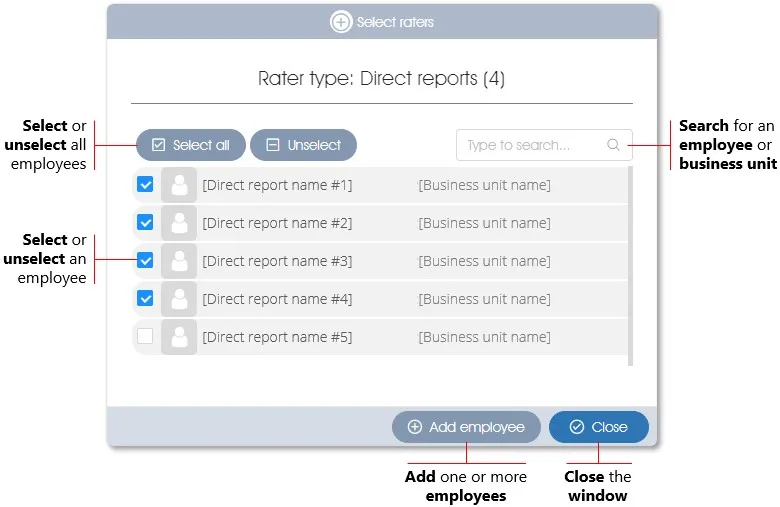Close the Select raters window

point(598,427)
